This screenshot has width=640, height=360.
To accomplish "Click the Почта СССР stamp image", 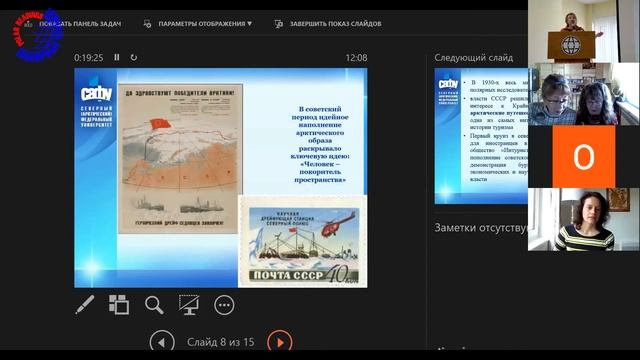I will 303,242.
